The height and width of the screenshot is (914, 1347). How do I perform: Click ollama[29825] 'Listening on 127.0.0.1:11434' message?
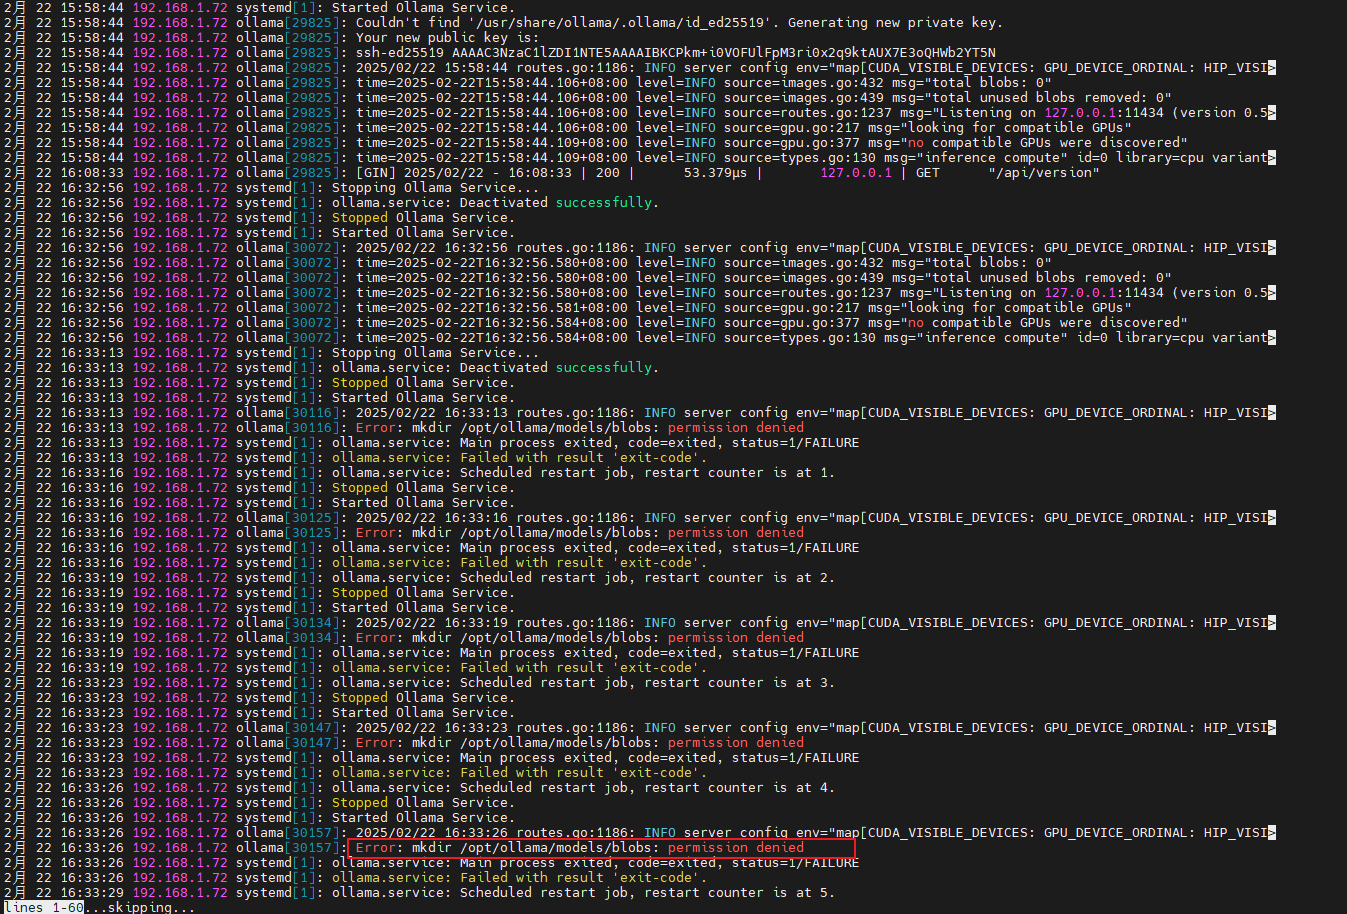1051,112
